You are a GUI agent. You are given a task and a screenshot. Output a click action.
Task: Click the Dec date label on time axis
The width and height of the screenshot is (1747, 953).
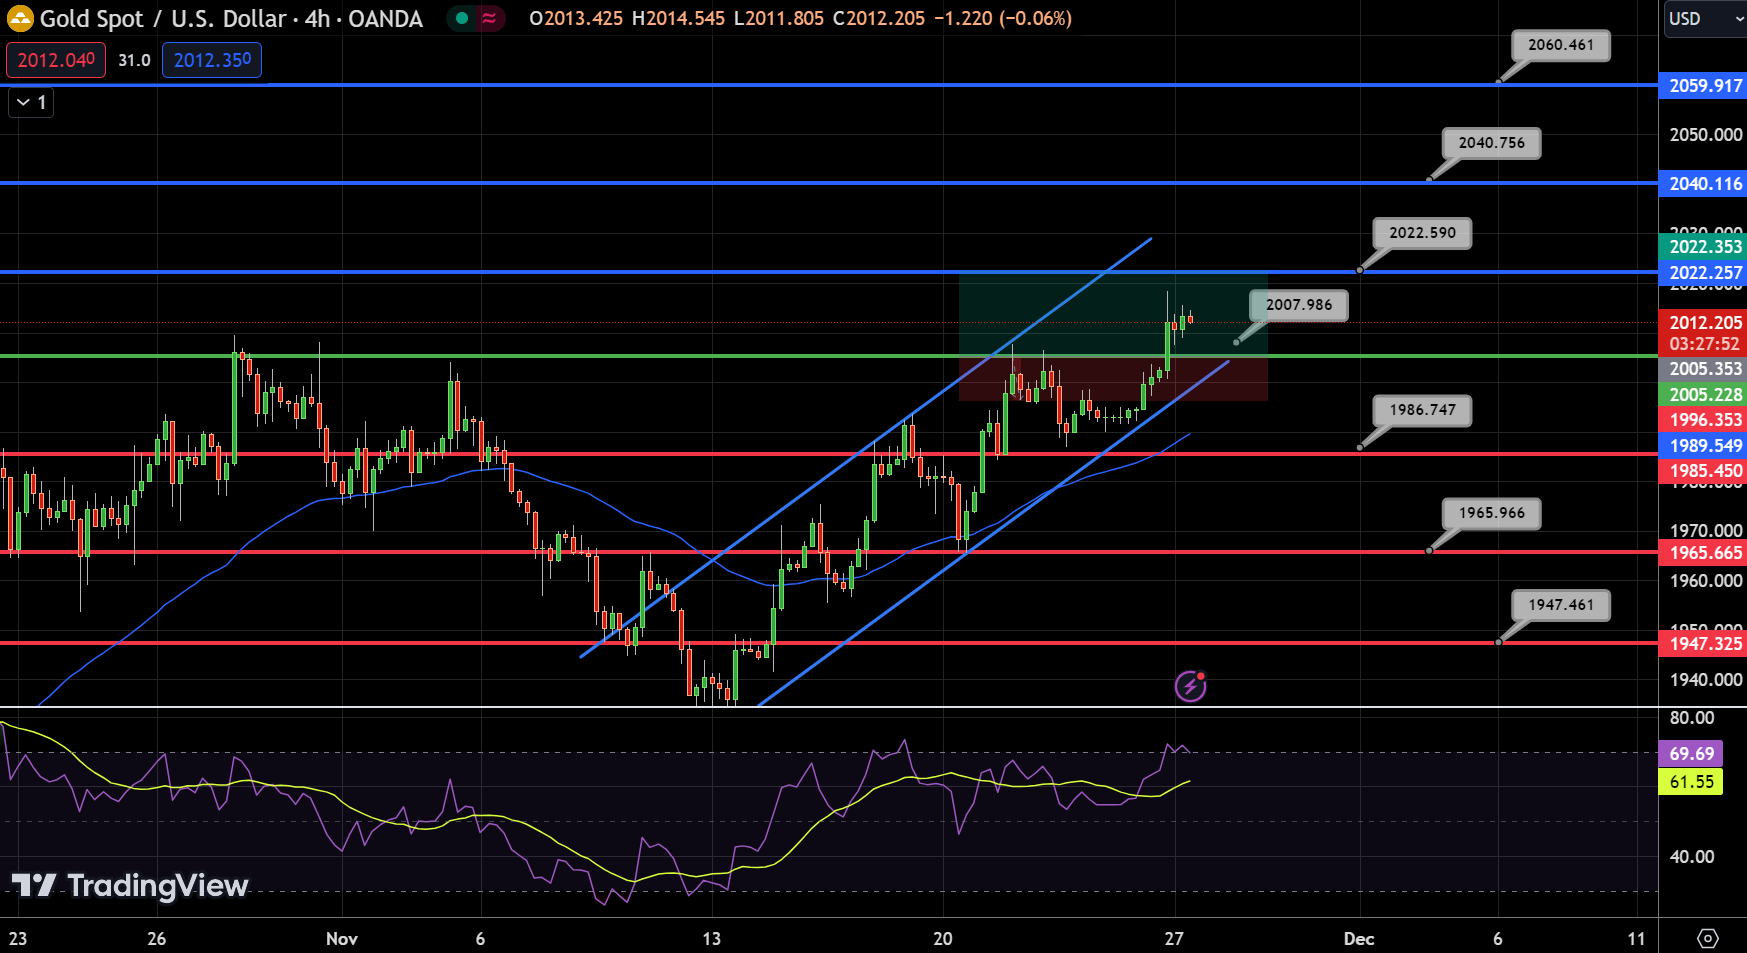1359,939
